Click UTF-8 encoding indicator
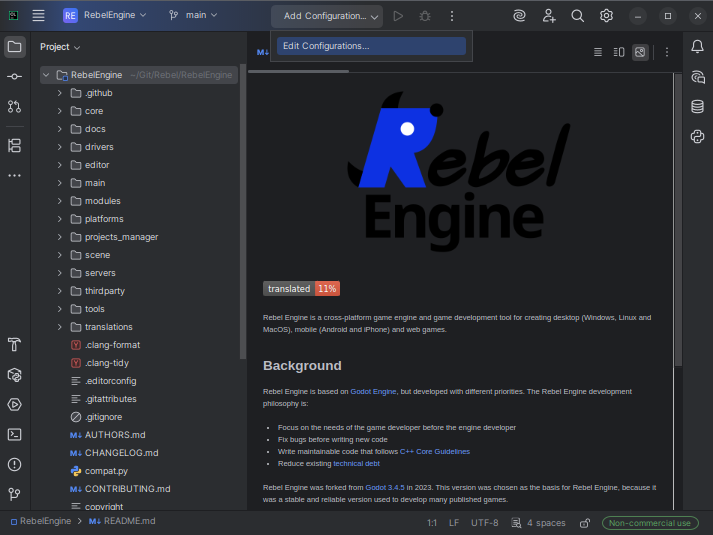Screen dimensions: 713x535 coord(484,523)
